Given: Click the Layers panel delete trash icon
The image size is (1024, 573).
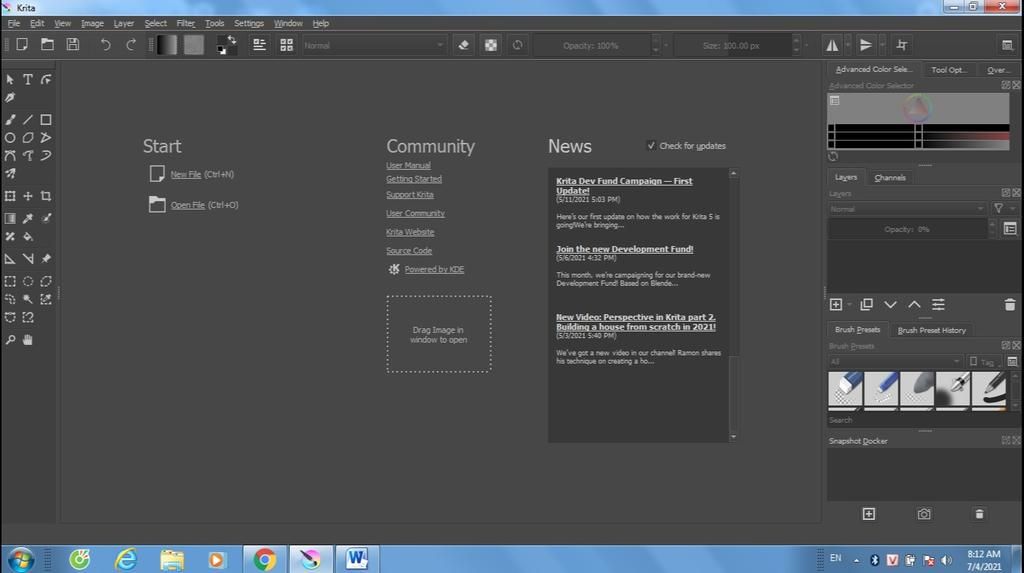Looking at the screenshot, I should coord(1010,304).
